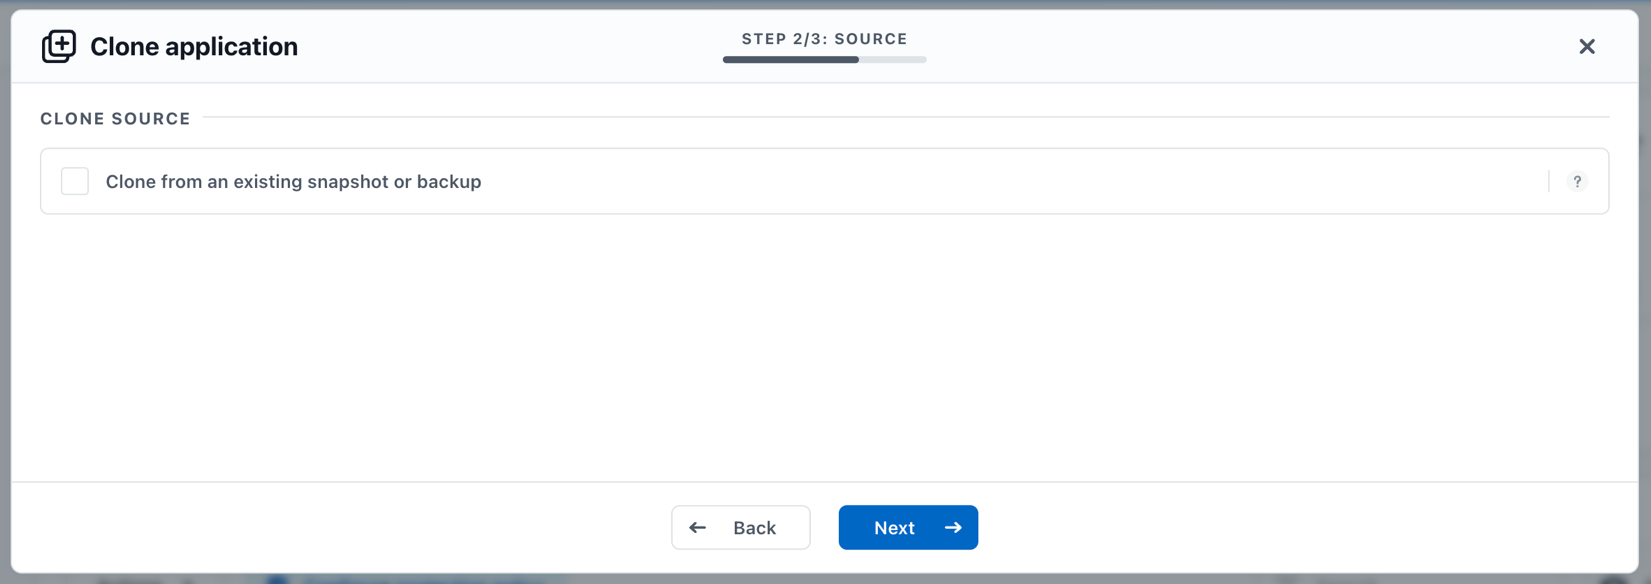Click the dimmed backdrop beneath the dialog
Screen dimensions: 1651x584
coord(824,579)
